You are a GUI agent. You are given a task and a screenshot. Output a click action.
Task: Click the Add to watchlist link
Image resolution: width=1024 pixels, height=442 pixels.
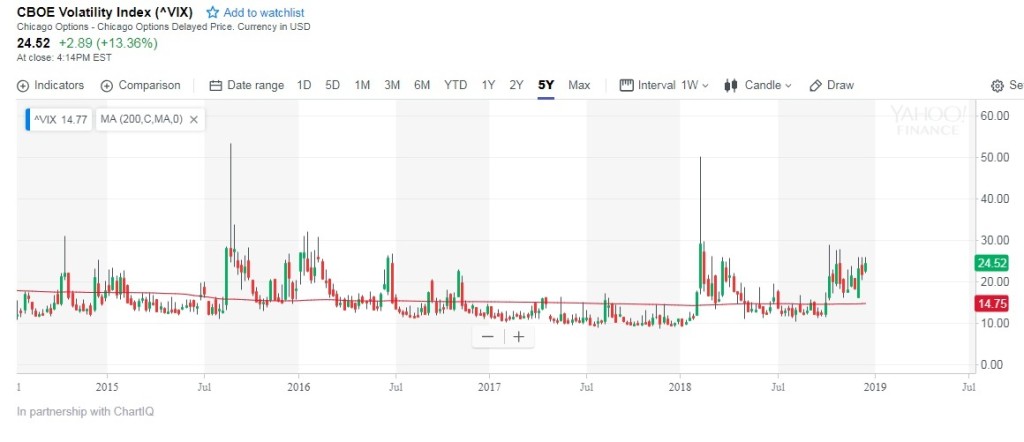tap(263, 12)
